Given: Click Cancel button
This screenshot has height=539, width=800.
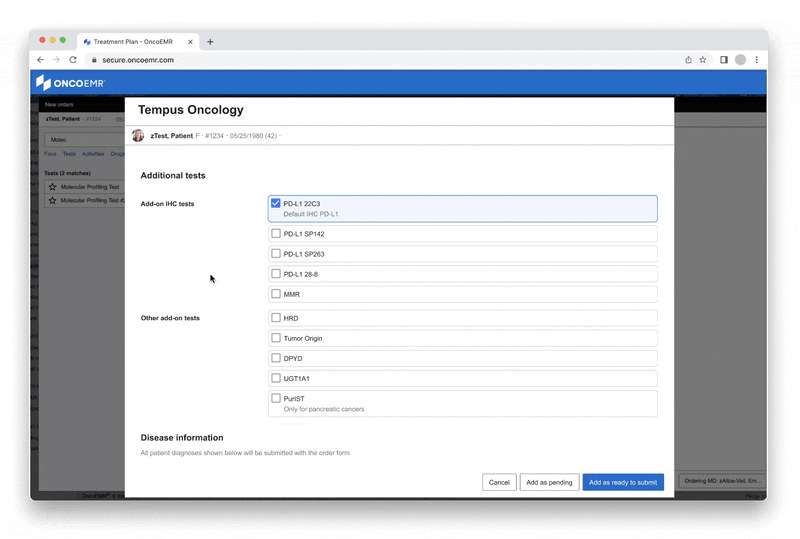Looking at the screenshot, I should pos(499,482).
